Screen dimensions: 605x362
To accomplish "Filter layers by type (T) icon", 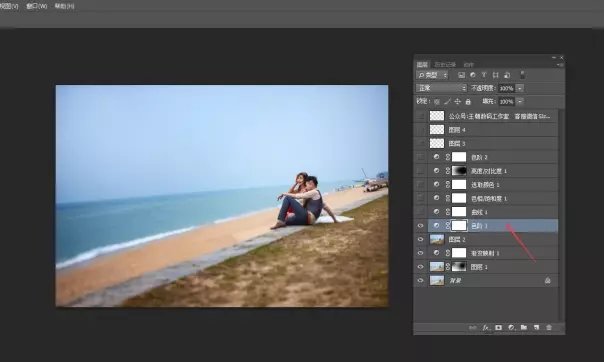I will (484, 75).
